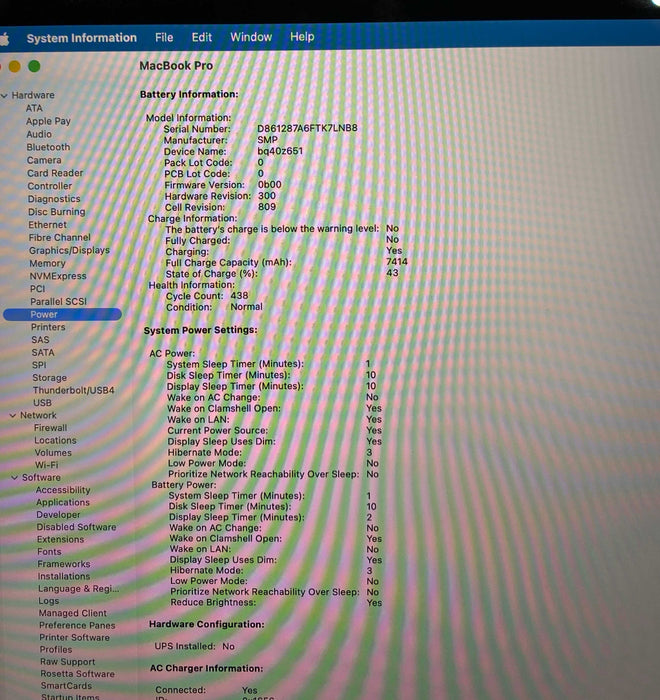
Task: Open the Help menu
Action: 302,36
